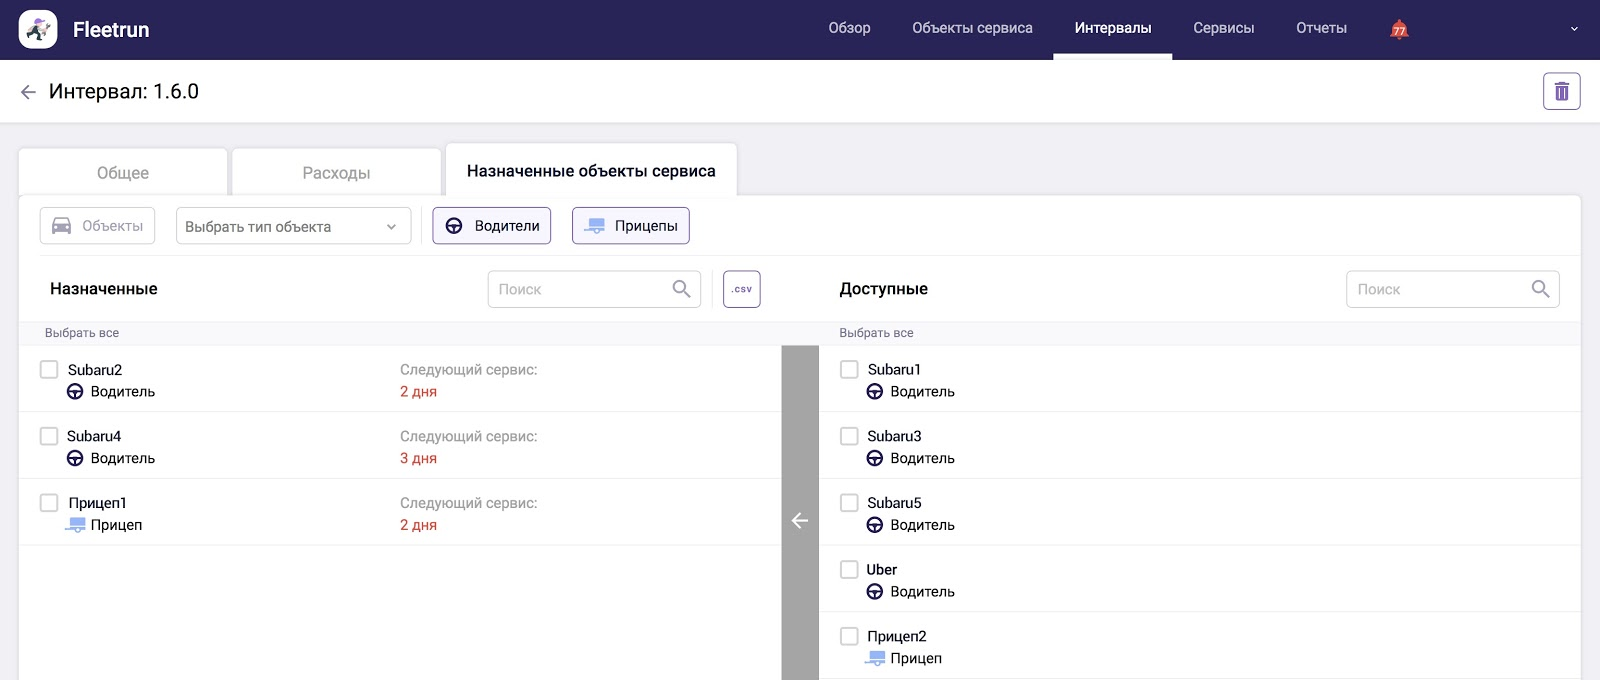
Task: Export assigned list via CSV icon
Action: pos(741,289)
